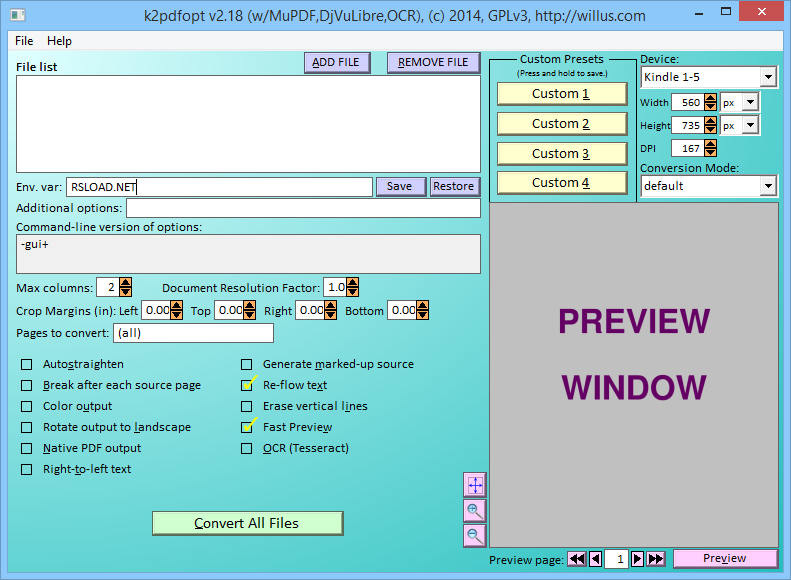Load Custom 2 preset

[x=561, y=124]
